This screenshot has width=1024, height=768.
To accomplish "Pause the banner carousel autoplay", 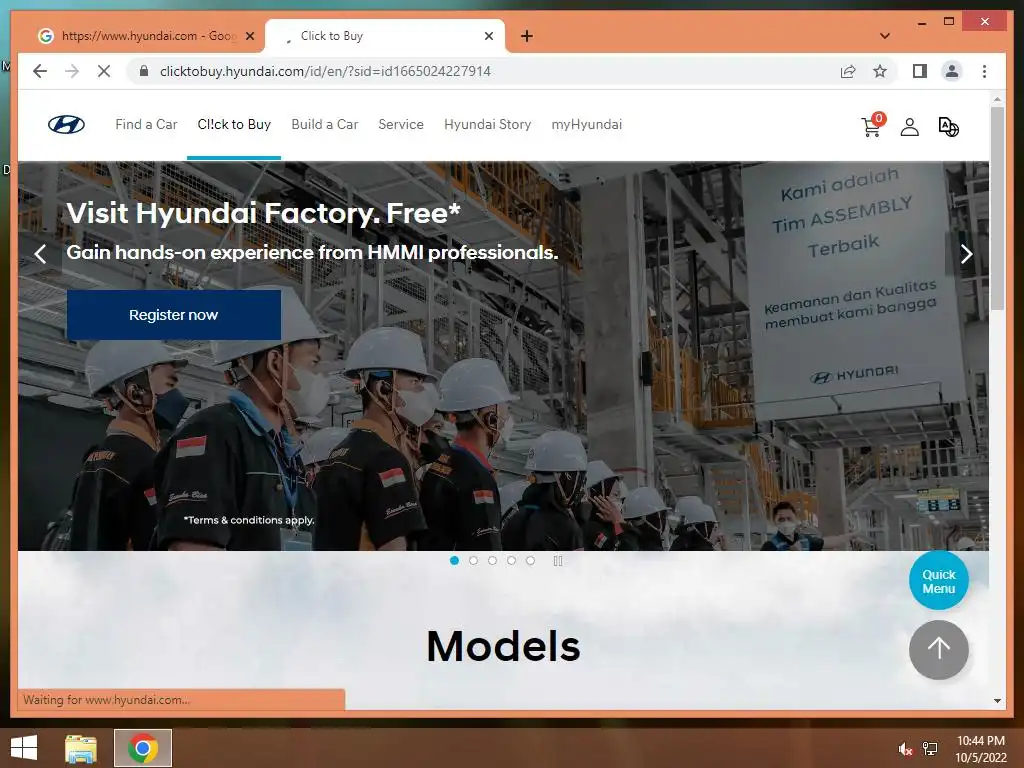I will click(558, 560).
